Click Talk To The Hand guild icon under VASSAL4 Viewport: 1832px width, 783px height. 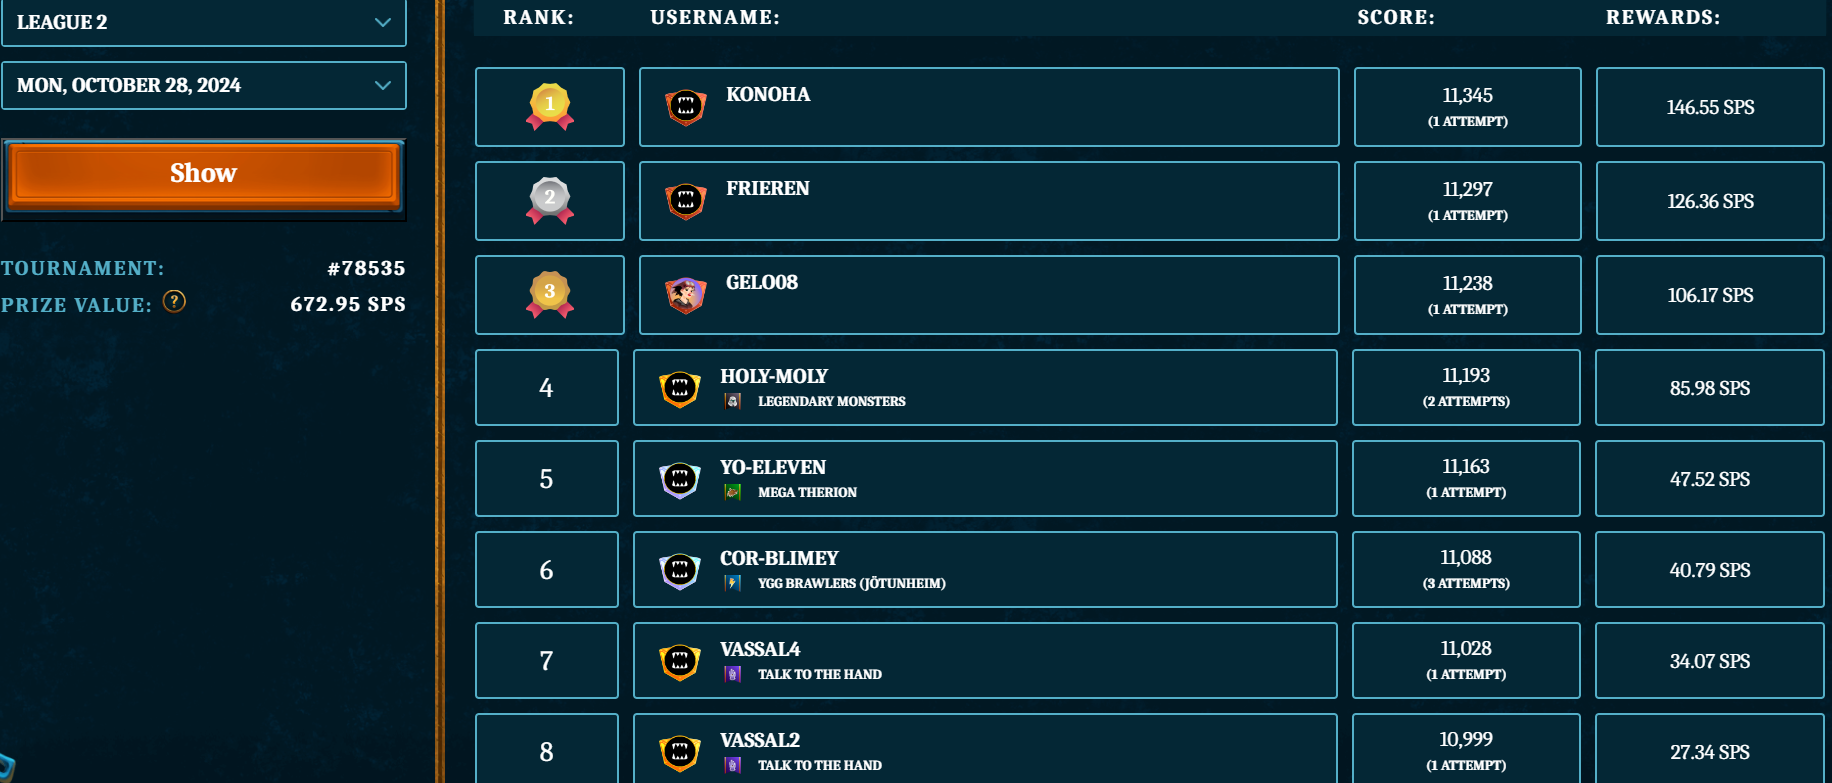pyautogui.click(x=733, y=674)
